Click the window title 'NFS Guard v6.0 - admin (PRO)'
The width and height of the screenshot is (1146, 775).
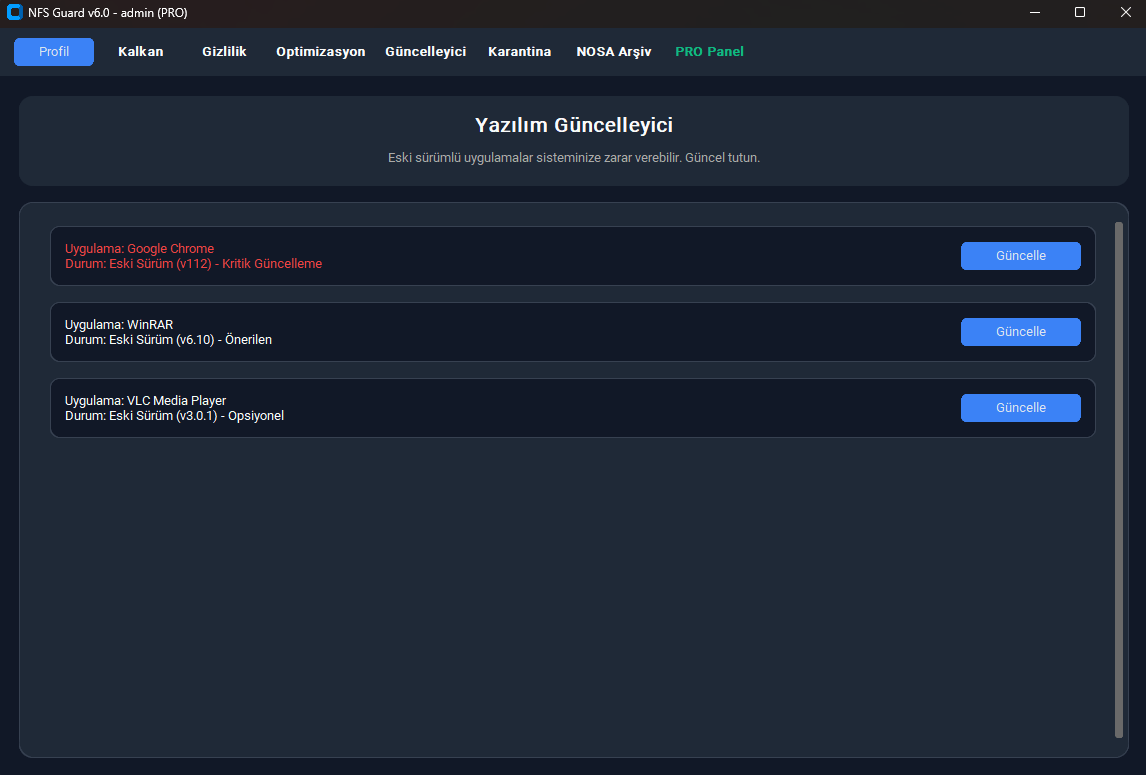coord(107,13)
